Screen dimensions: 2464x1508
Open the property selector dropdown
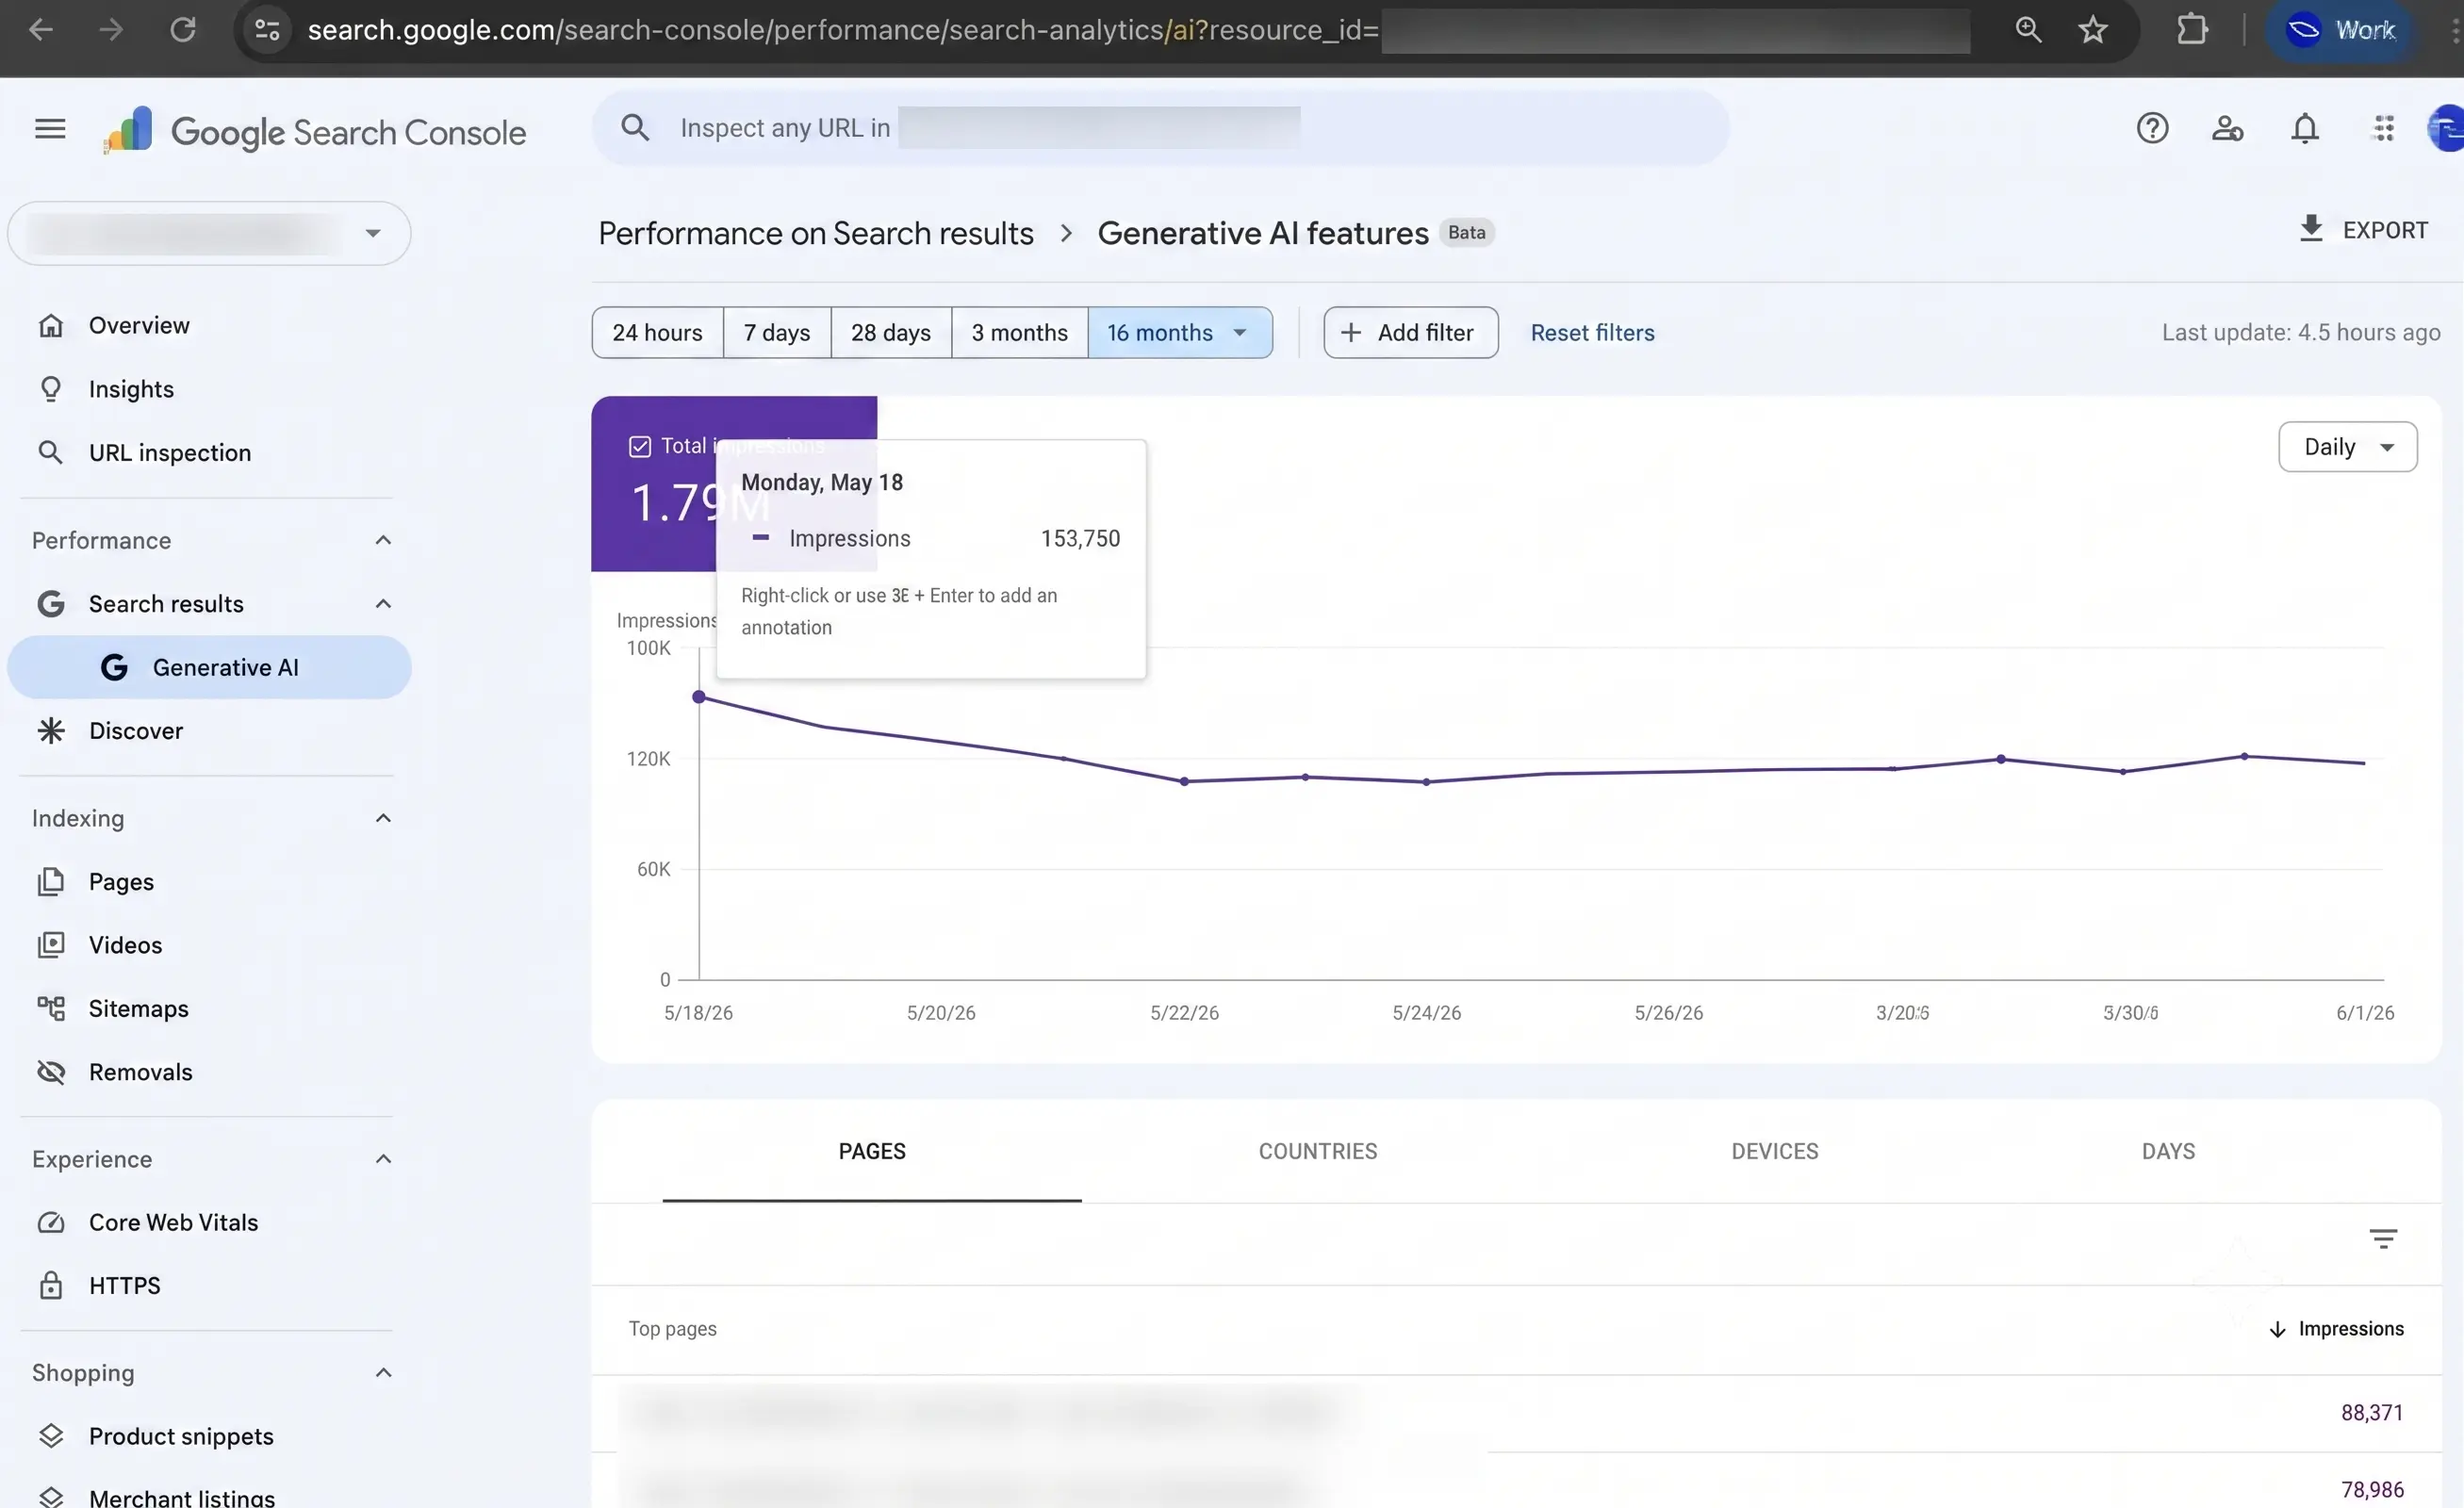209,233
